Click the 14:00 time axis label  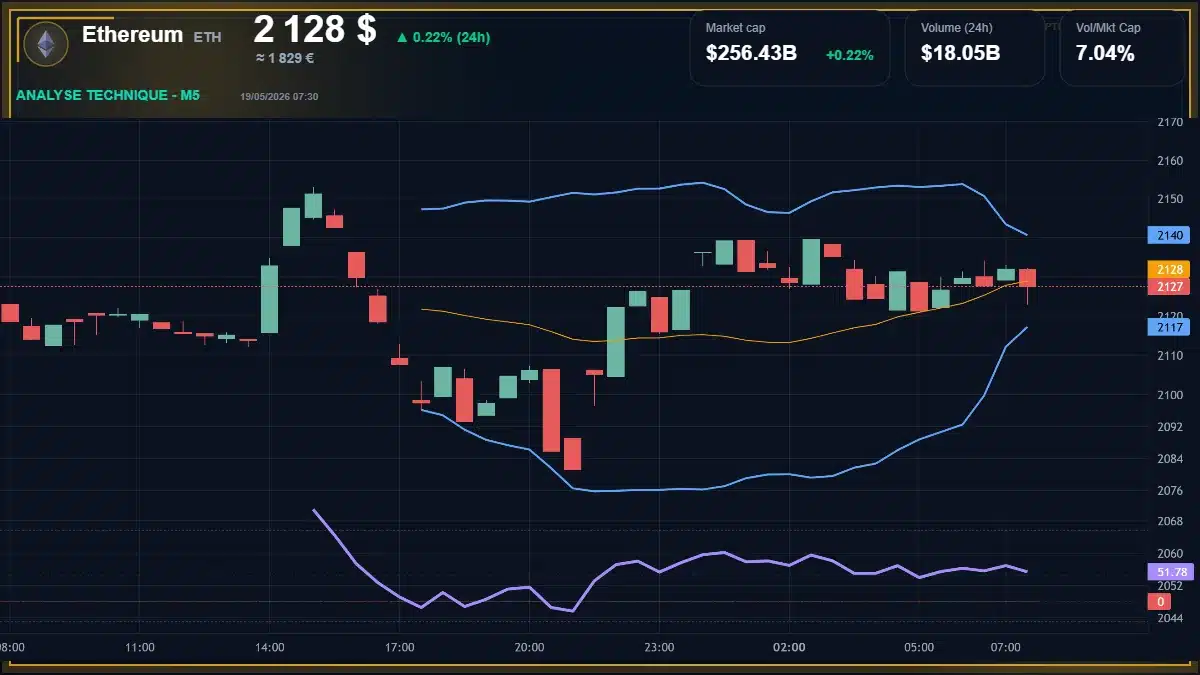[270, 648]
